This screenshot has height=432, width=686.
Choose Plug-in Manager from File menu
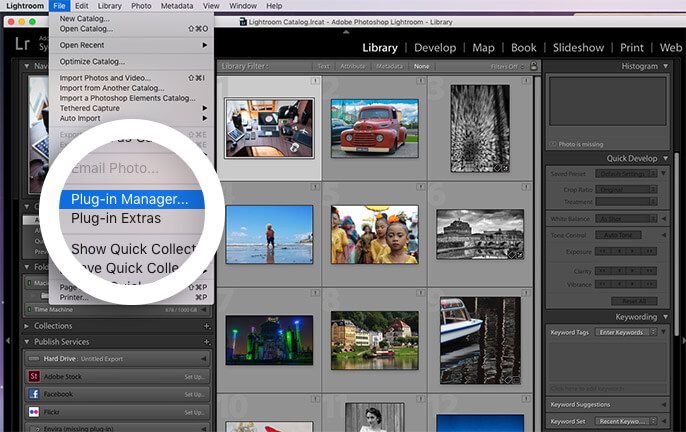point(132,199)
